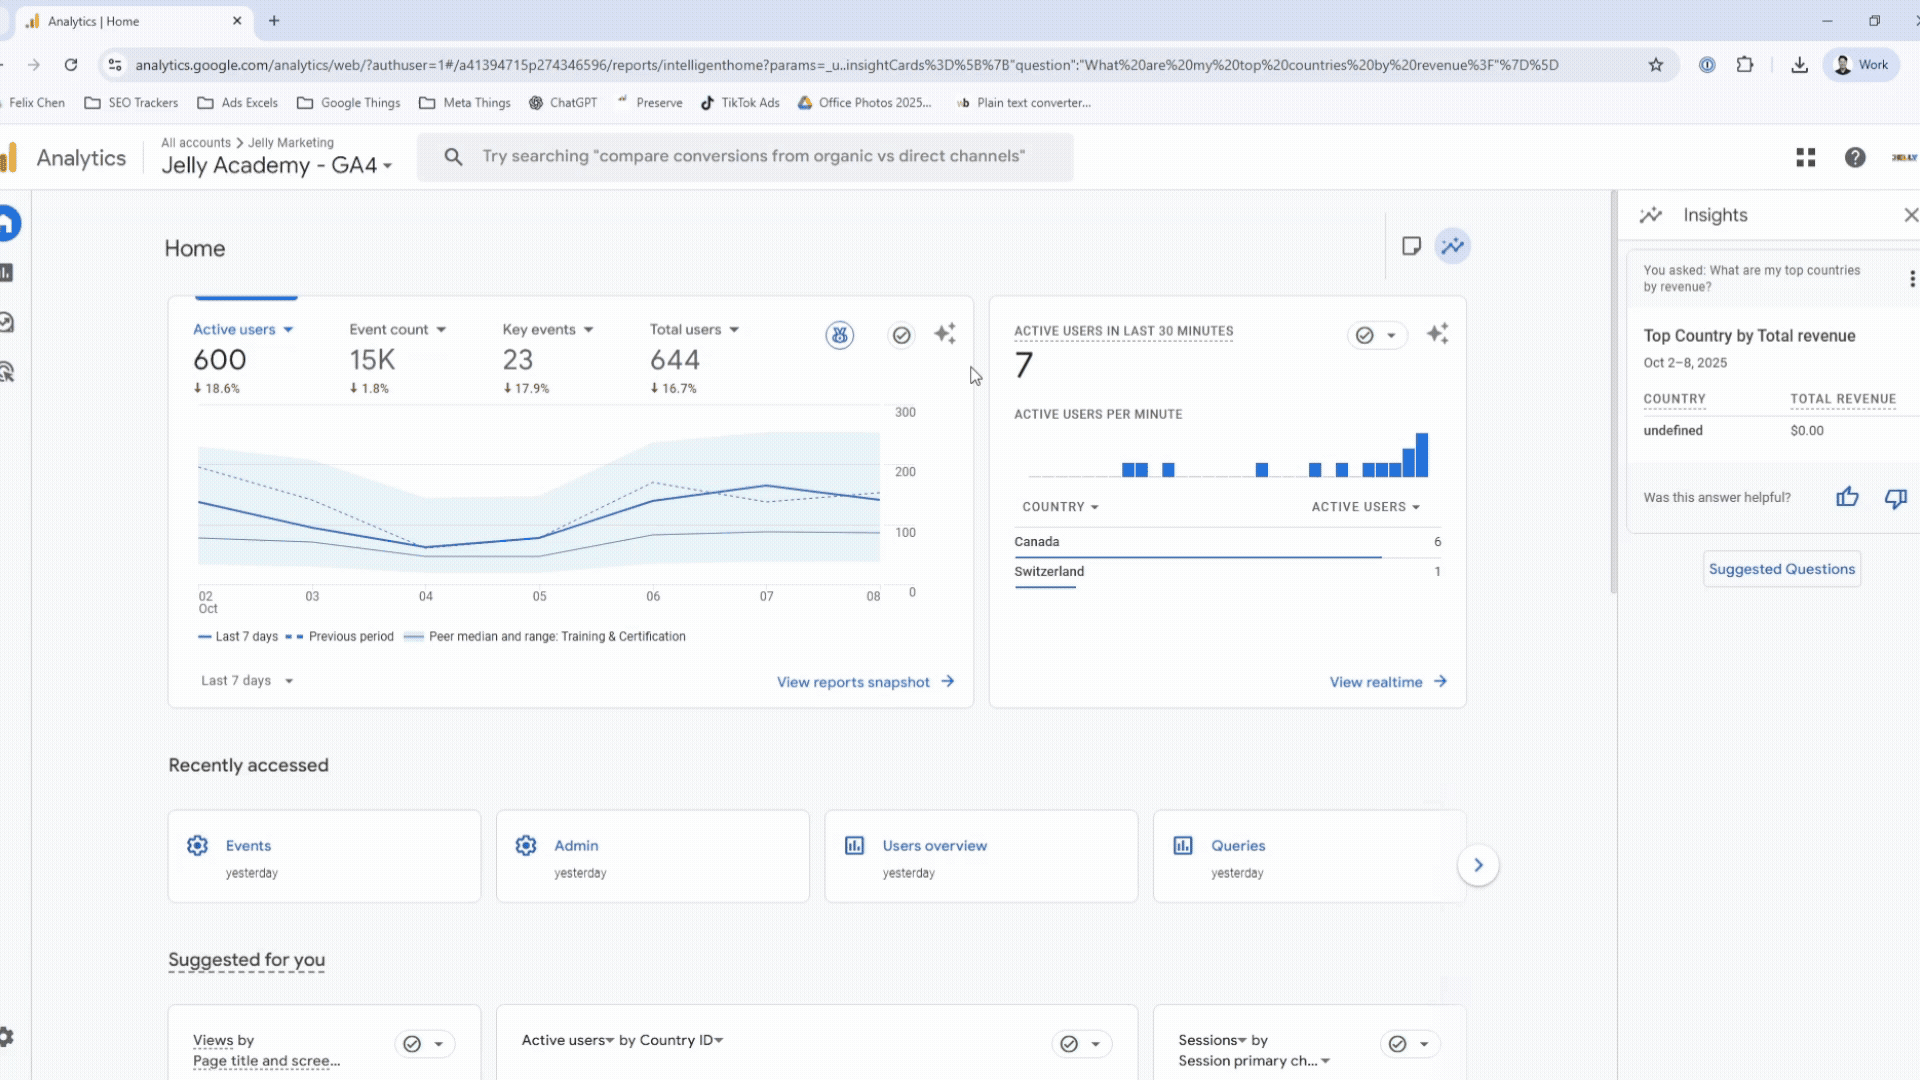
Task: Click the sparkle icon on realtime card
Action: pos(1437,334)
